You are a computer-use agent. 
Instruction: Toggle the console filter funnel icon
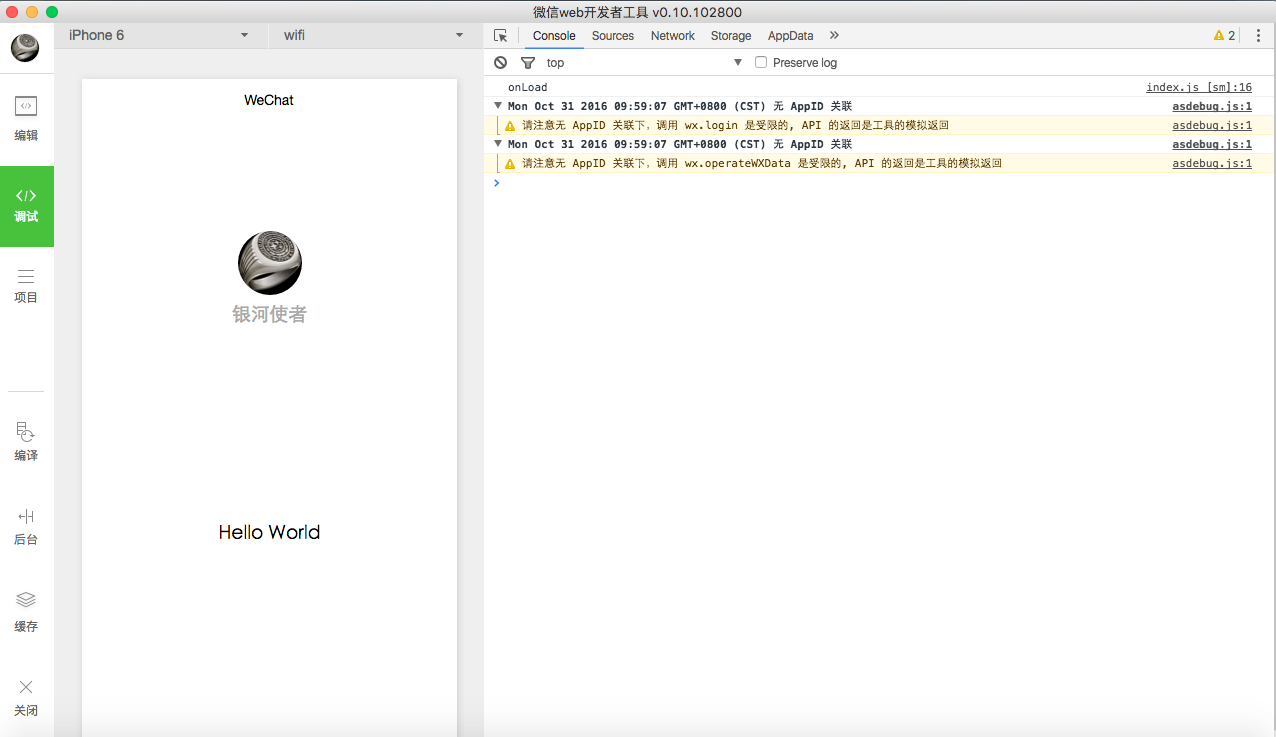528,62
